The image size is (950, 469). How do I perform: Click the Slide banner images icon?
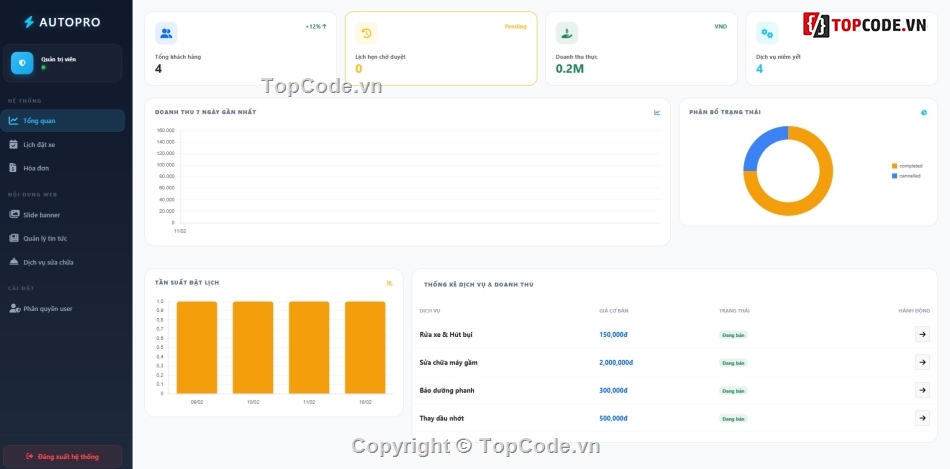(x=14, y=215)
